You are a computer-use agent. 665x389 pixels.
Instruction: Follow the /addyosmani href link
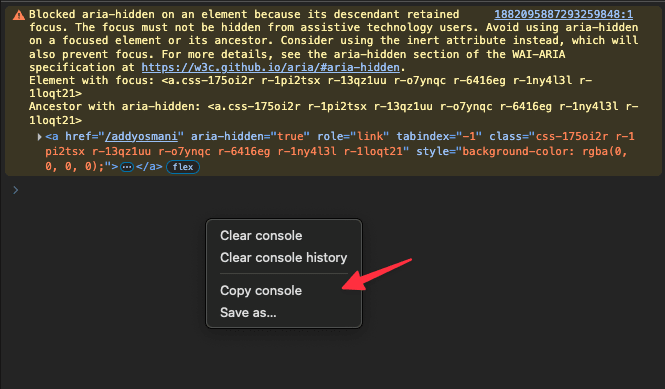click(141, 136)
